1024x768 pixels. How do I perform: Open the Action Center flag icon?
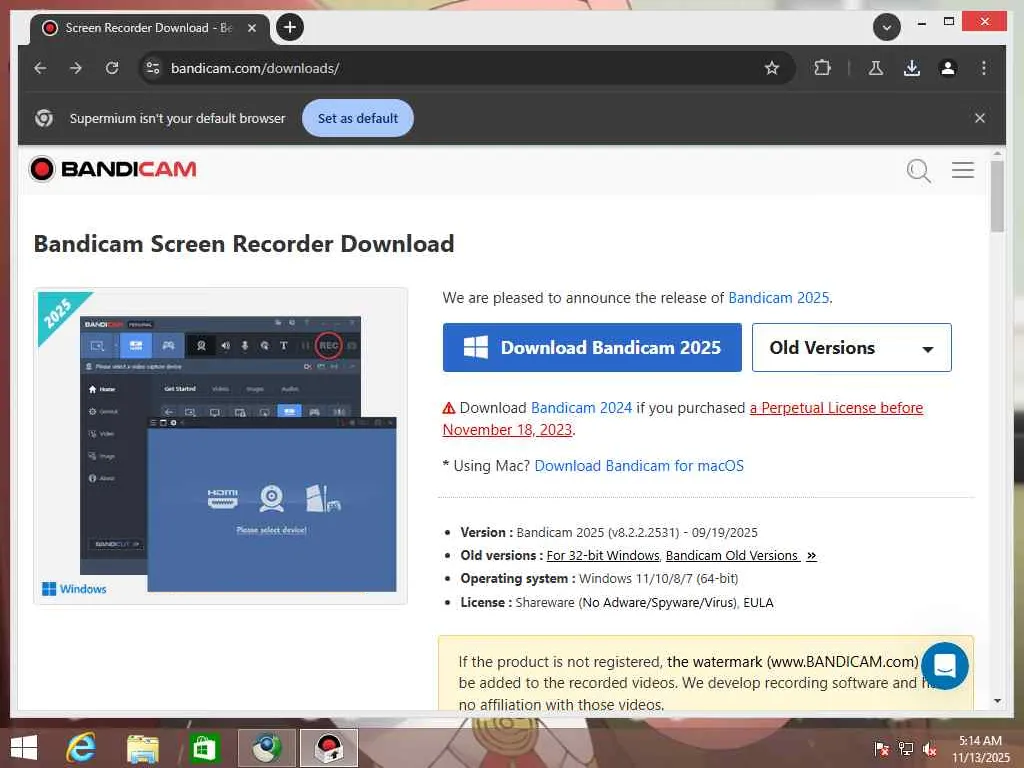coord(881,748)
